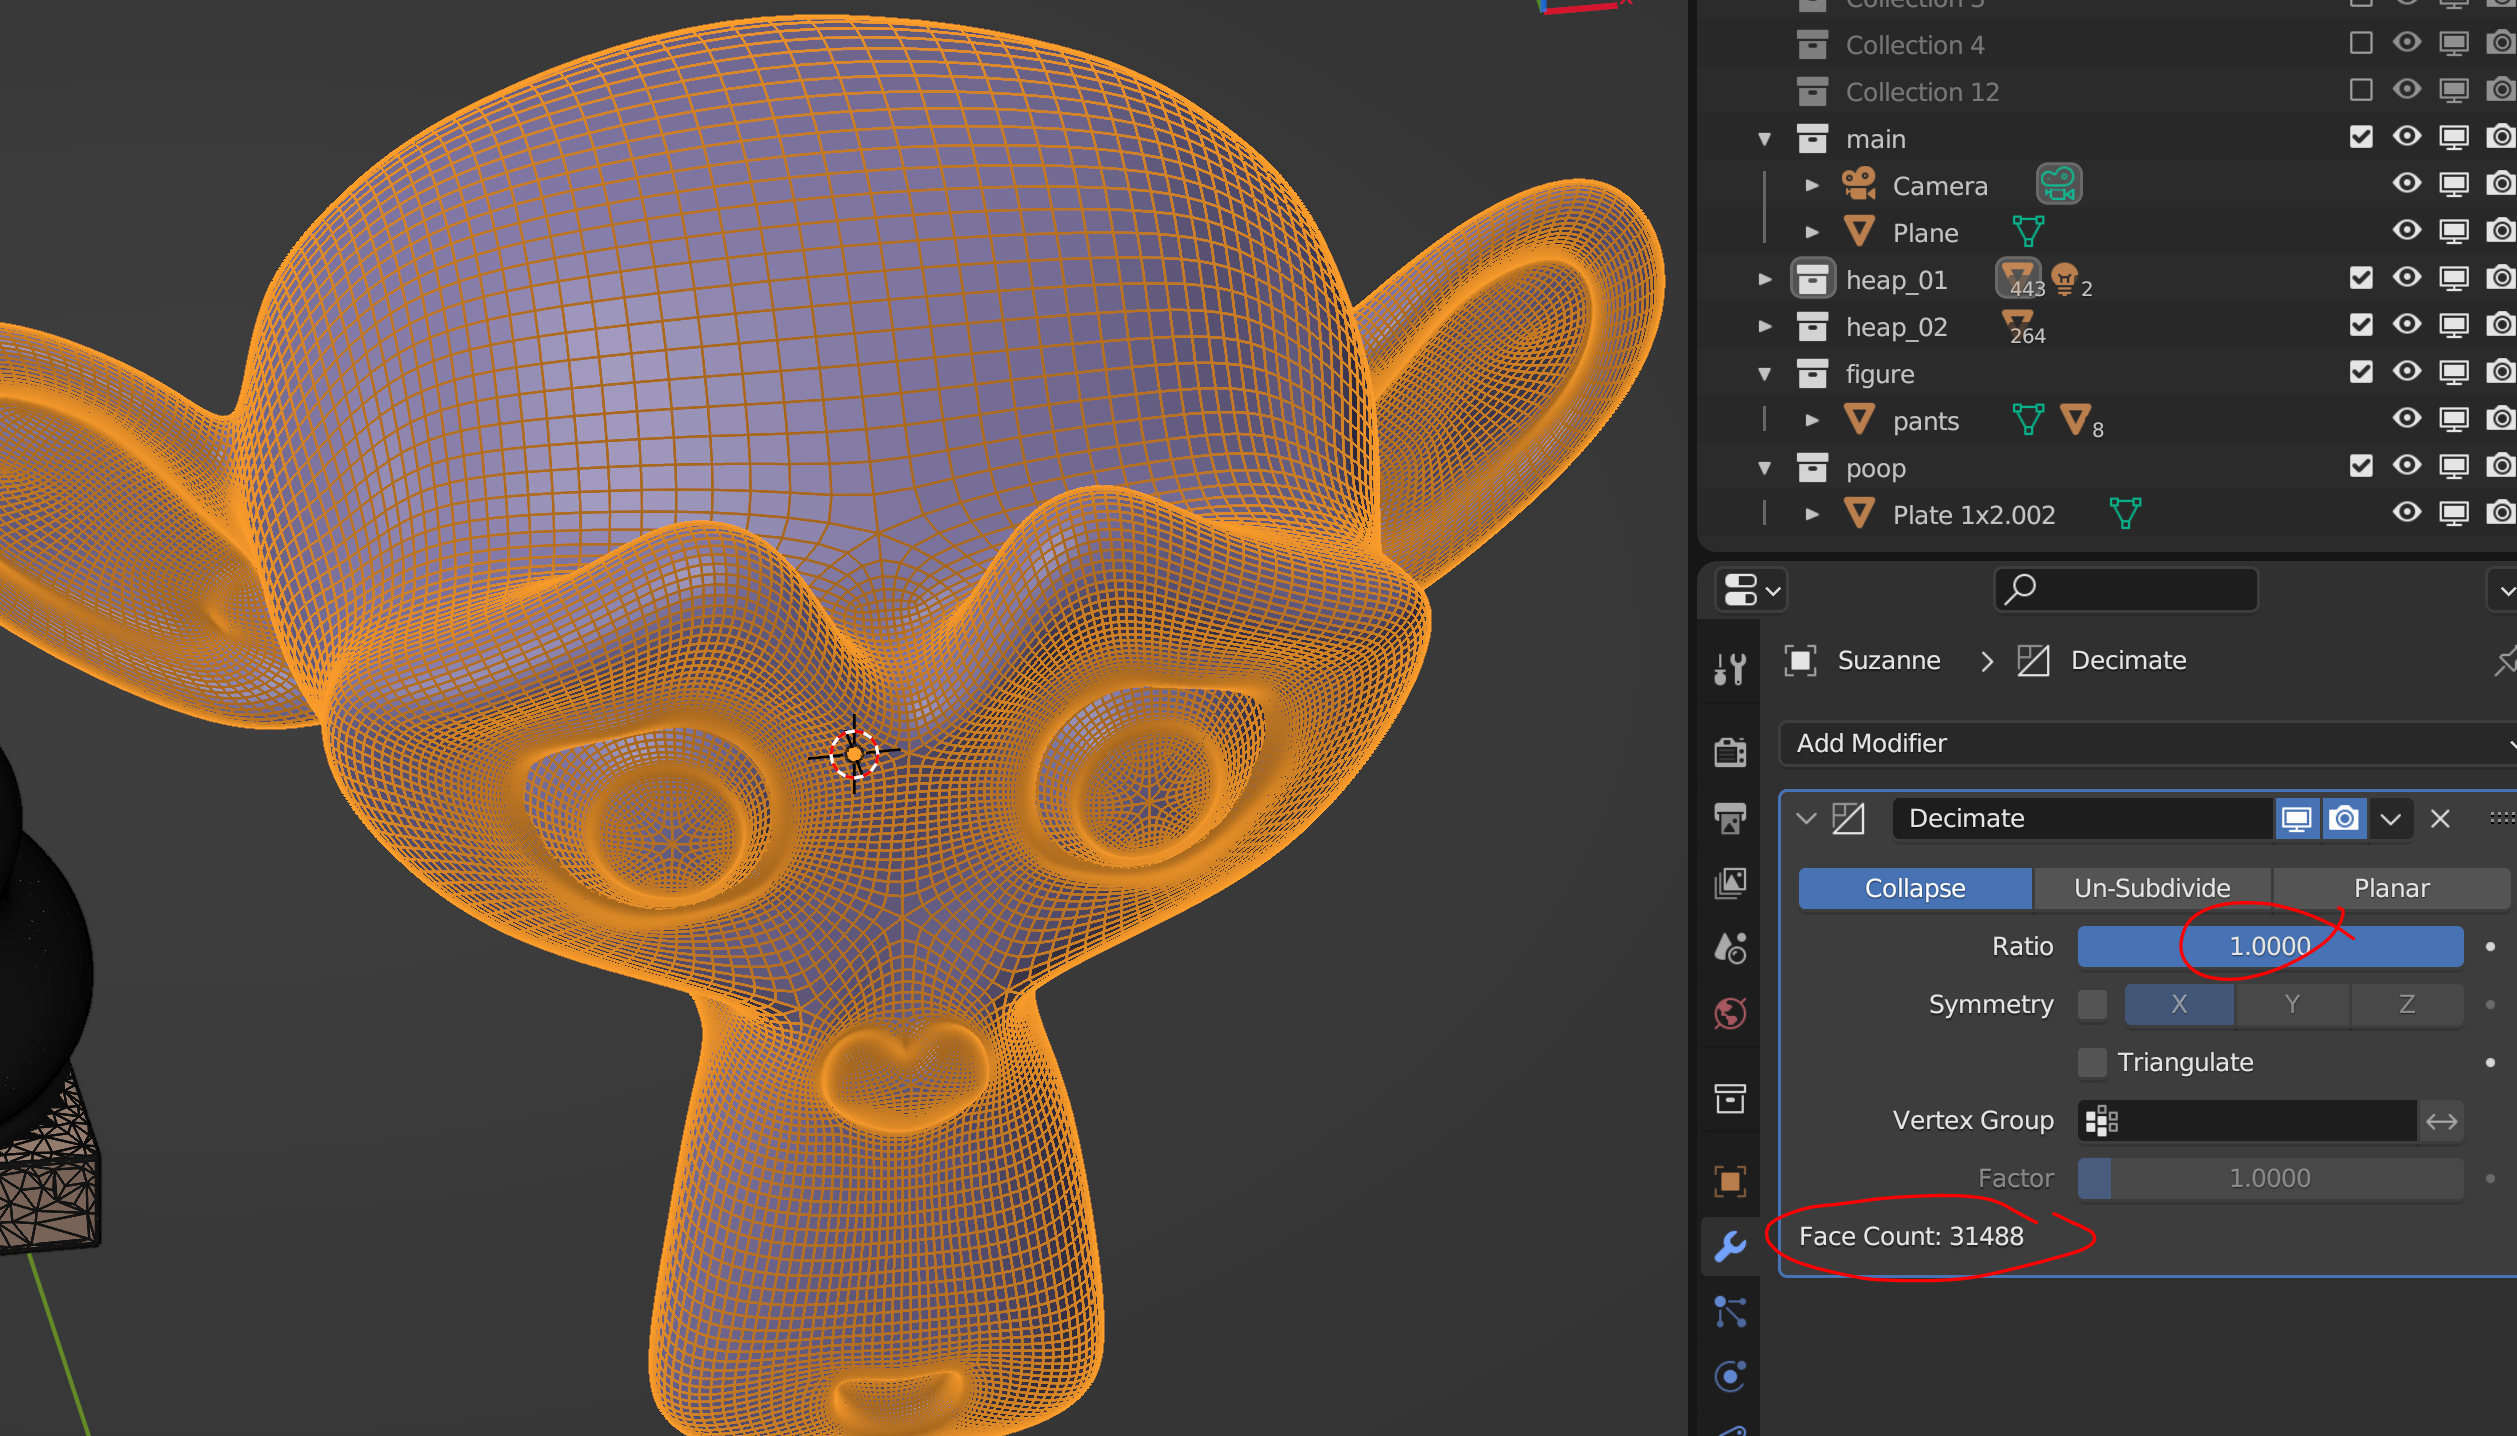Uncheck the heap_01 collection checkbox

[x=2361, y=278]
